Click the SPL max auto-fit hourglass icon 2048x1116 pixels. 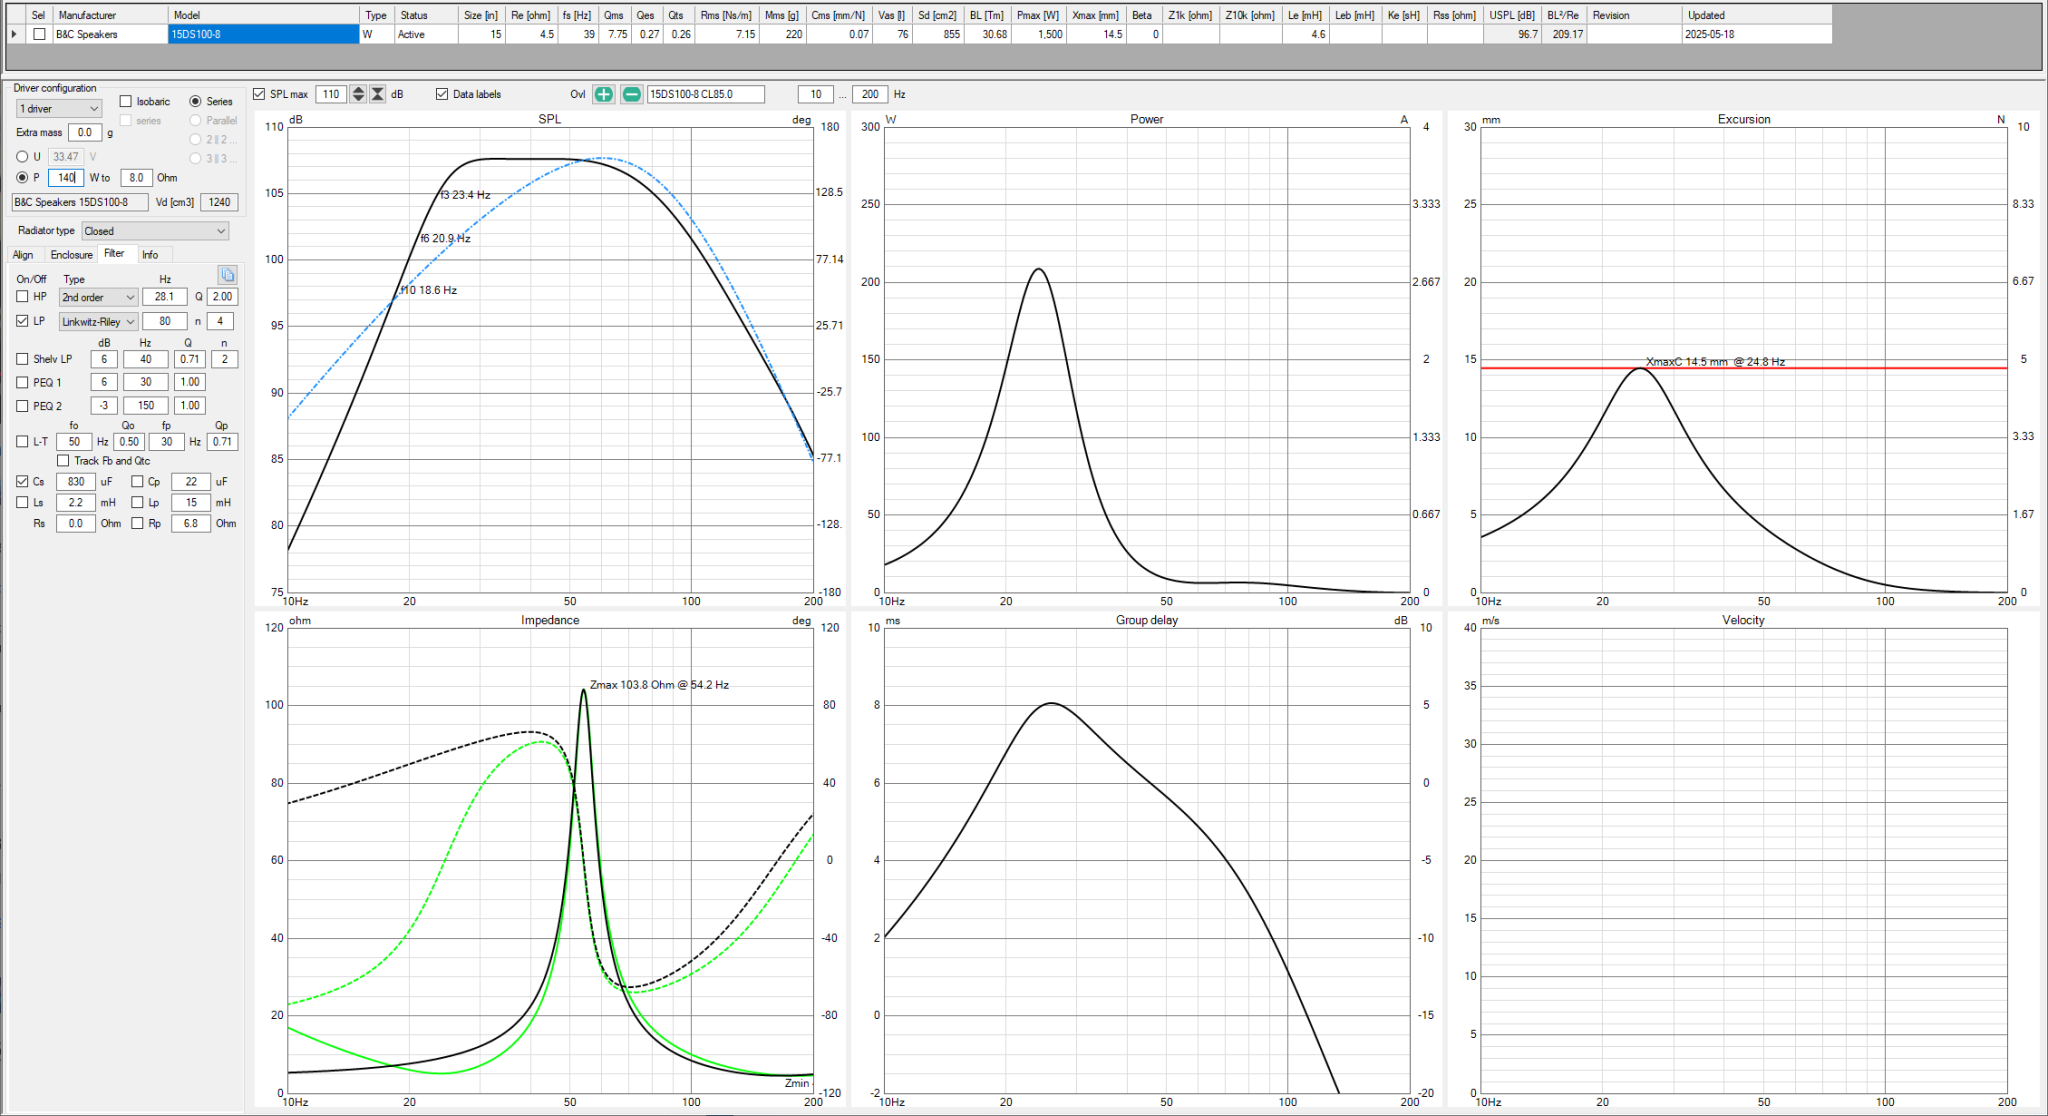pos(377,94)
